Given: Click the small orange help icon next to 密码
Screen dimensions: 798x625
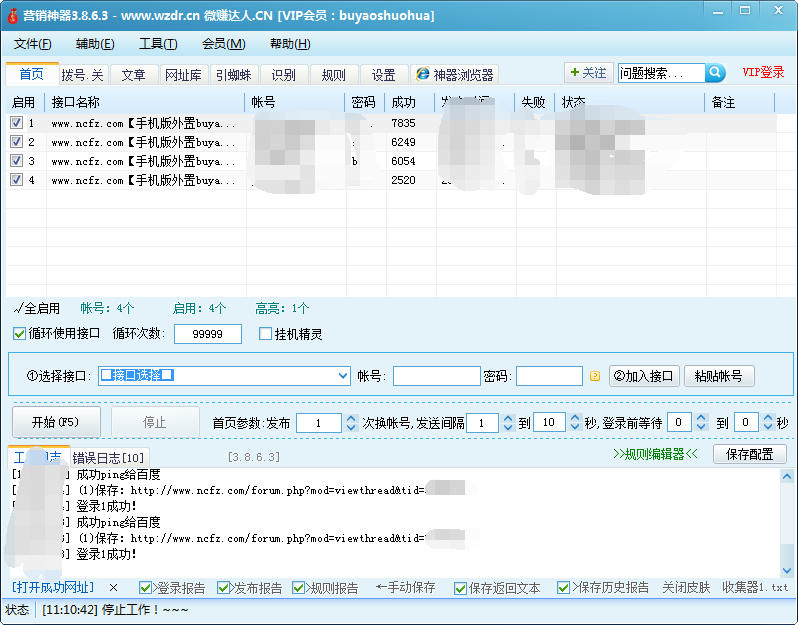Looking at the screenshot, I should click(594, 376).
